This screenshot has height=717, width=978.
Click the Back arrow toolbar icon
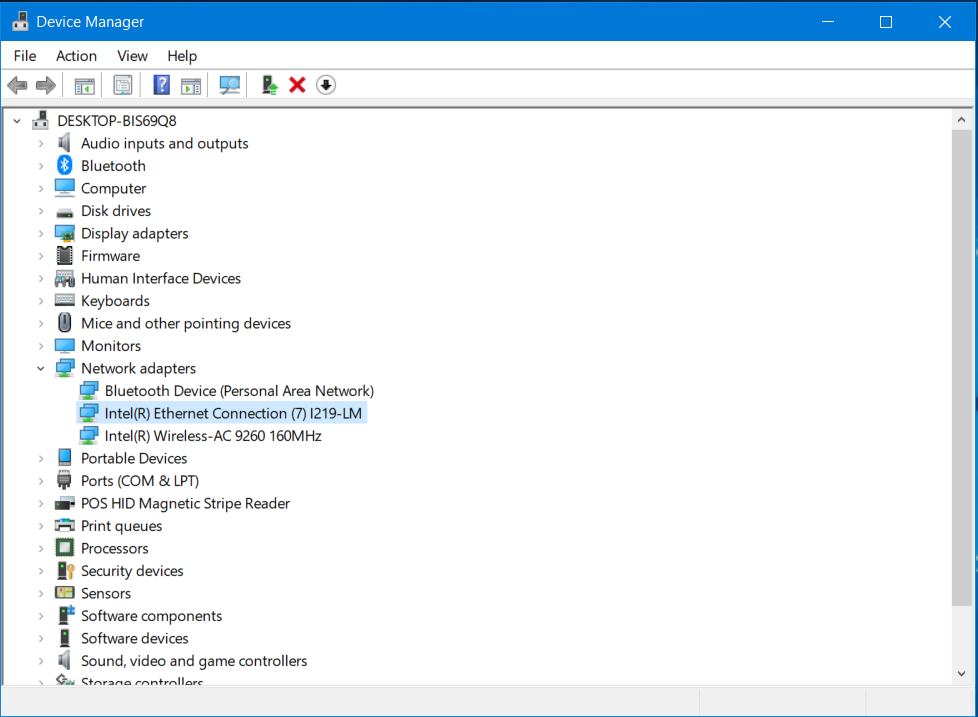[17, 85]
